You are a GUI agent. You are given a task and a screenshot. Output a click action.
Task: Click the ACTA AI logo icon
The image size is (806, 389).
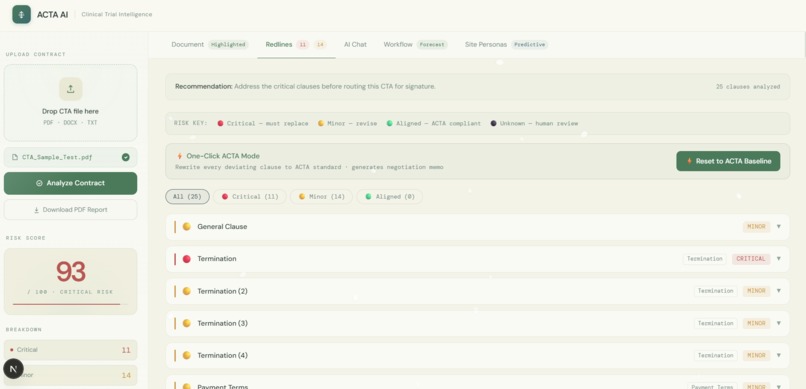[x=22, y=14]
